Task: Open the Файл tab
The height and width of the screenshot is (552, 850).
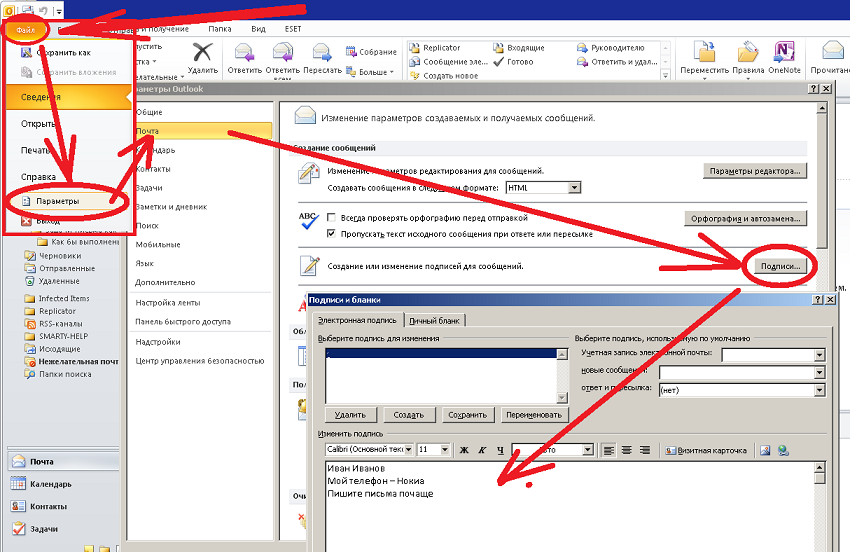Action: pos(25,29)
